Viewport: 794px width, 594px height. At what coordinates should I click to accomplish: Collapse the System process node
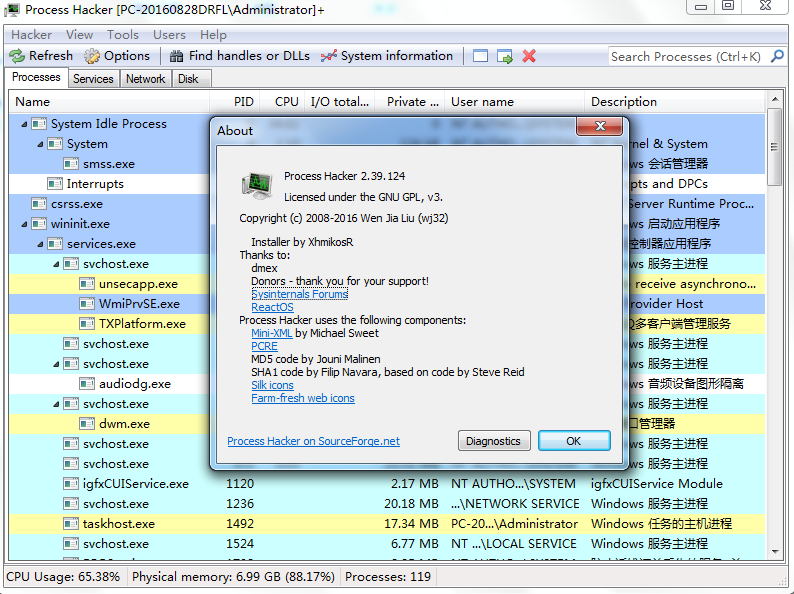(40, 144)
